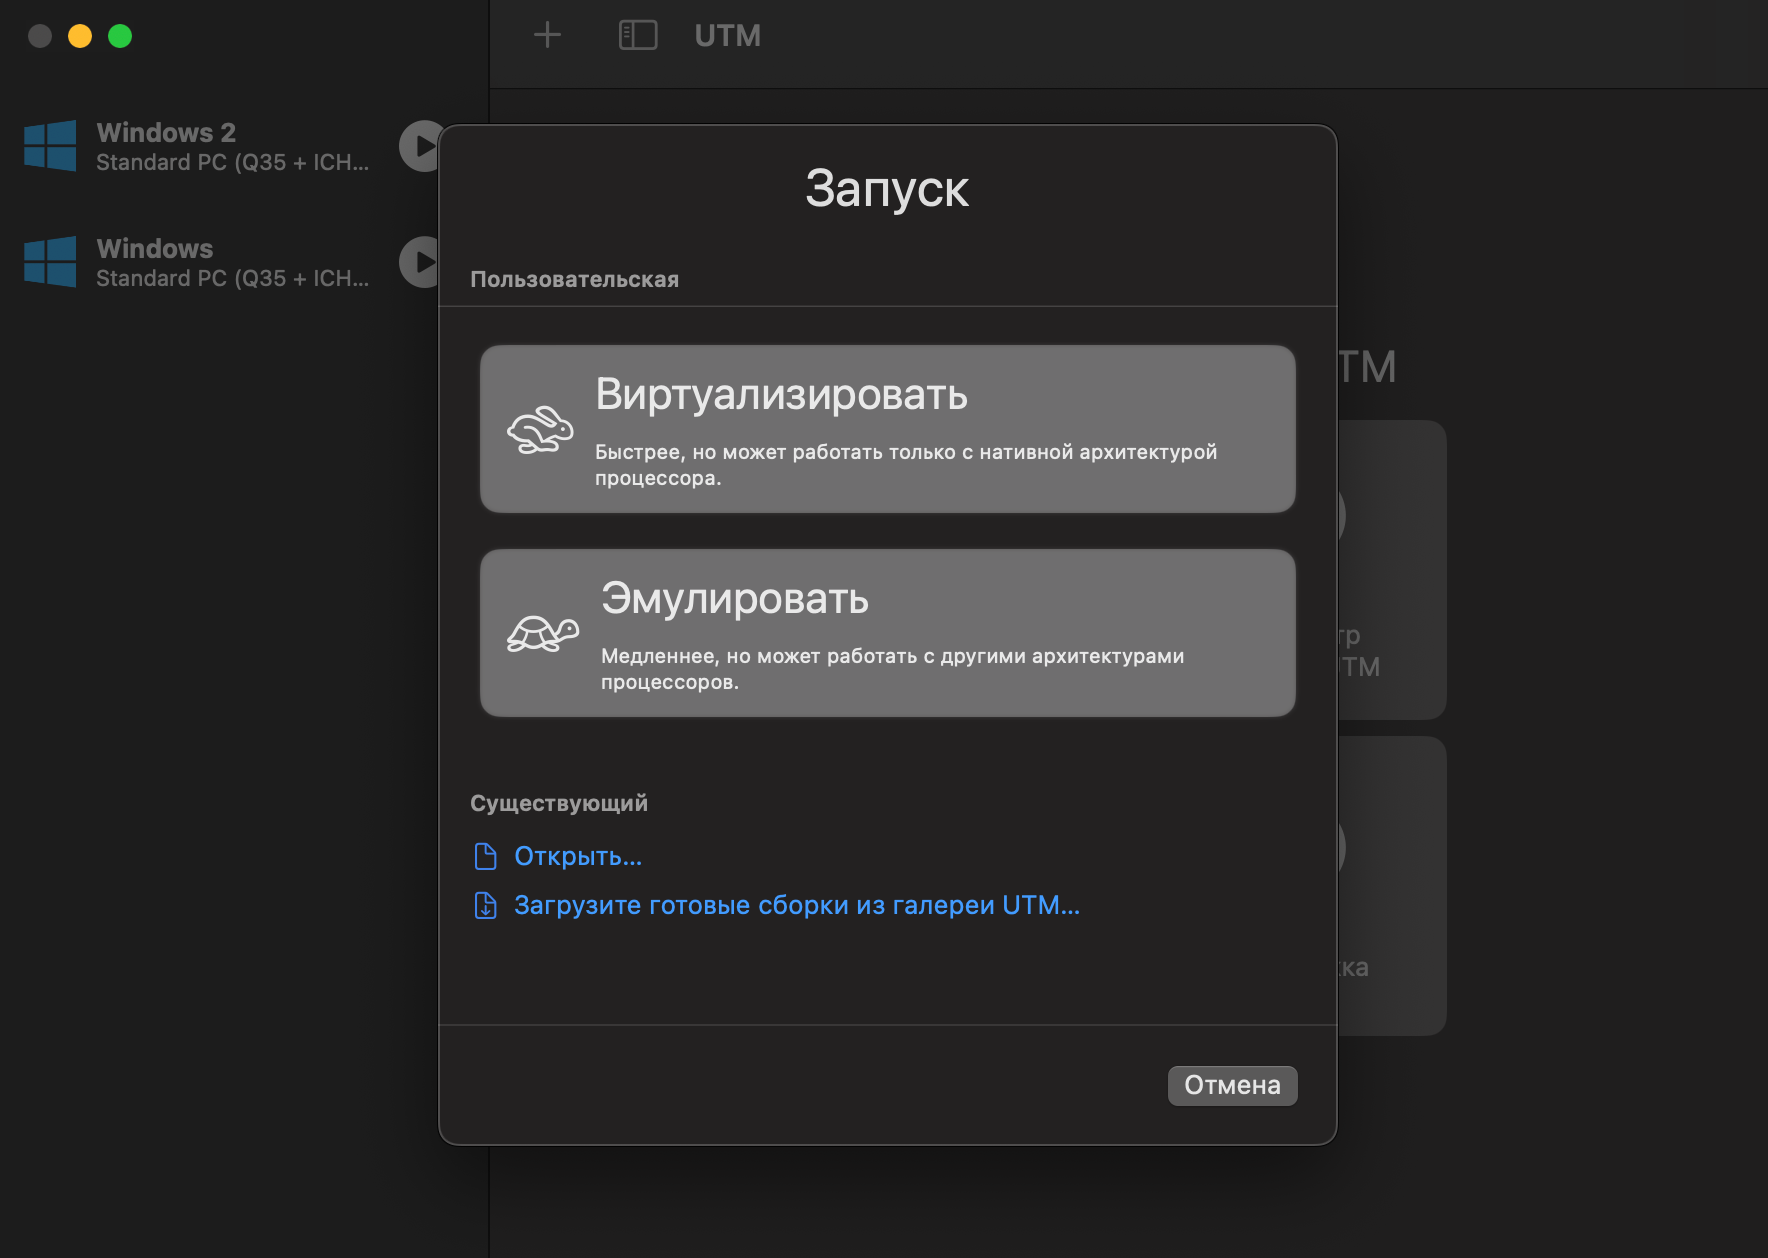The image size is (1768, 1258).
Task: Select the Windows 2 entry in list
Action: point(232,146)
